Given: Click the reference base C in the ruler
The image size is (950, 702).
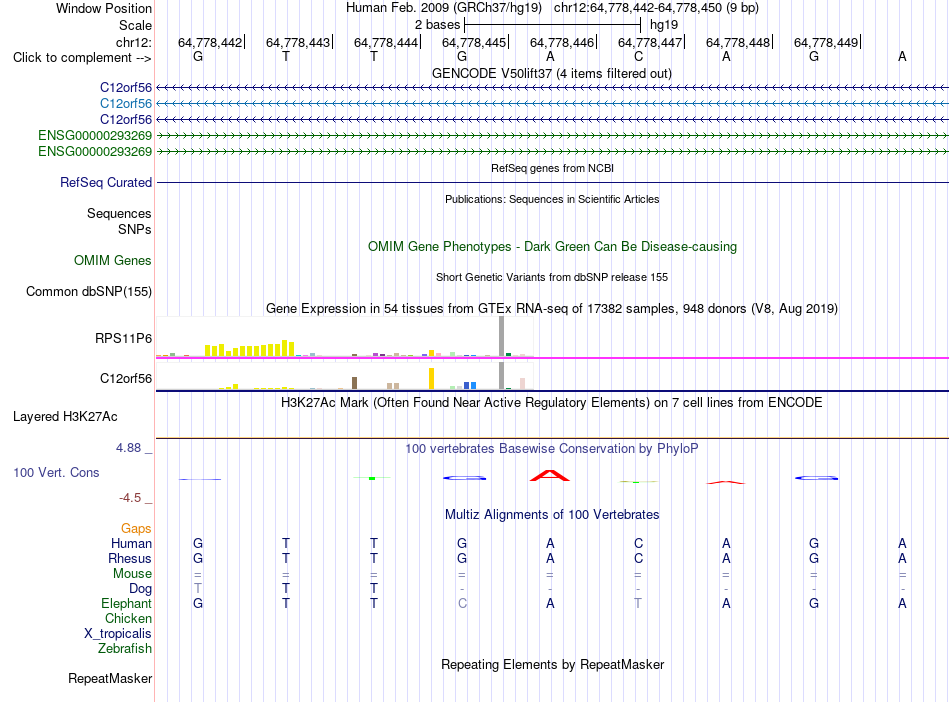Looking at the screenshot, I should (638, 57).
